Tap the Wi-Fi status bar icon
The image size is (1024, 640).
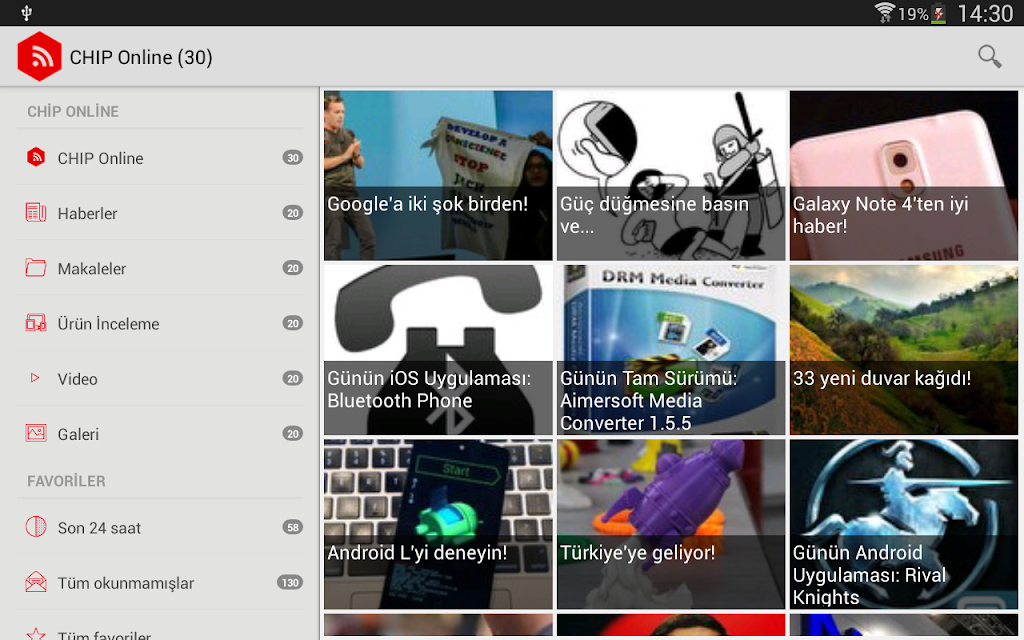click(x=884, y=12)
